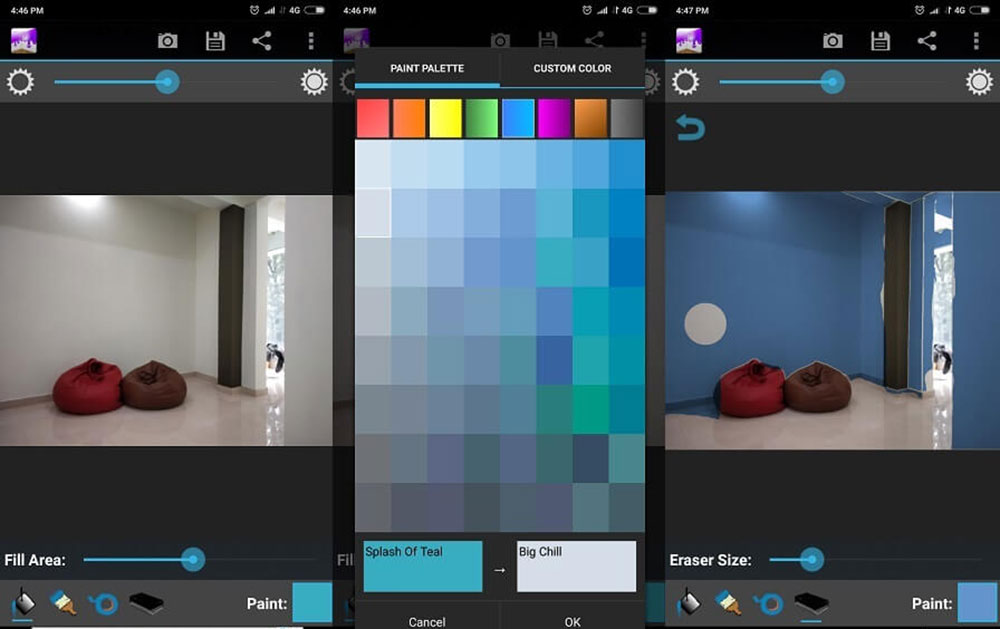Viewport: 1000px width, 629px height.
Task: Click the bright sun icon on the Eraser Size screen
Action: (979, 82)
